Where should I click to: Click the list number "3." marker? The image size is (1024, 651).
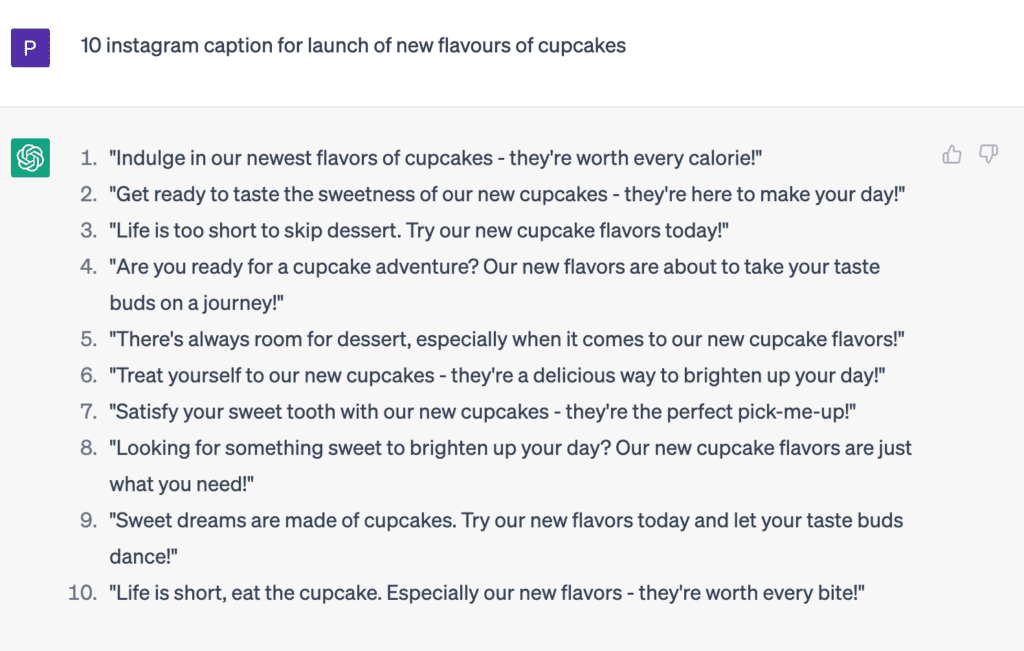point(89,231)
